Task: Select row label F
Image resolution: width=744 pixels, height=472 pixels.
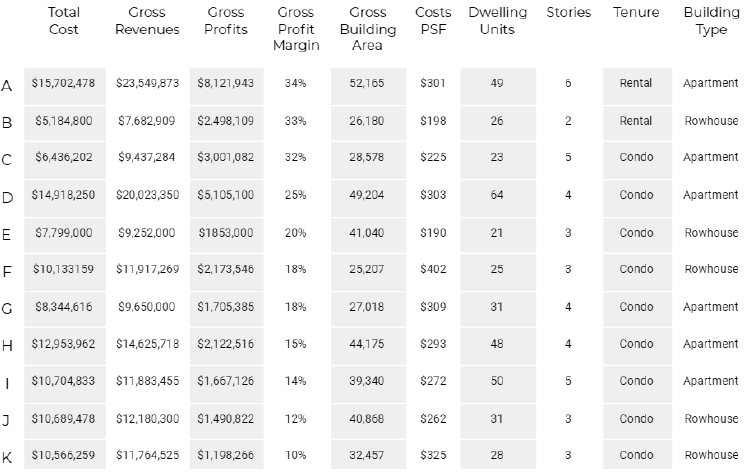Action: (8, 270)
